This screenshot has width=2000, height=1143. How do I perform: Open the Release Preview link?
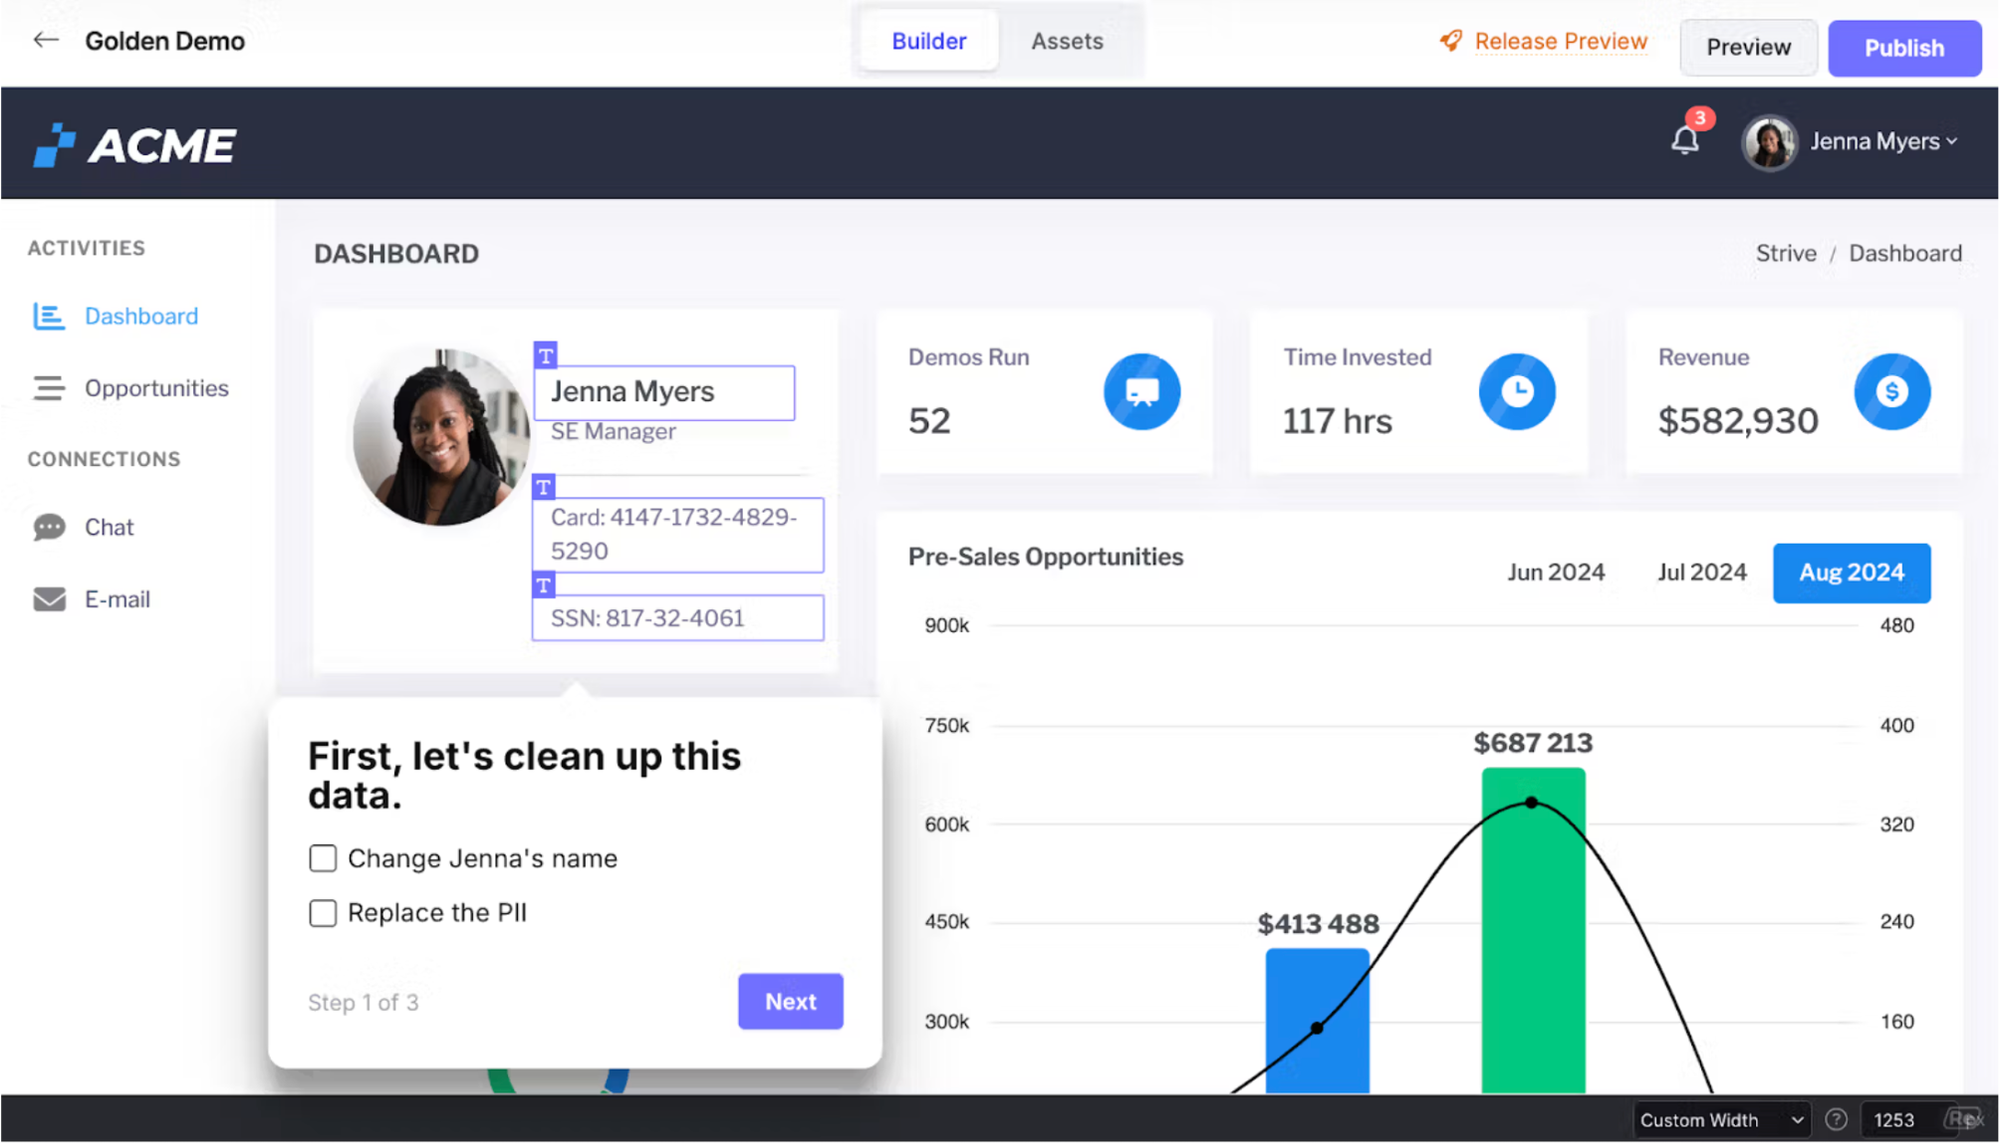coord(1560,41)
